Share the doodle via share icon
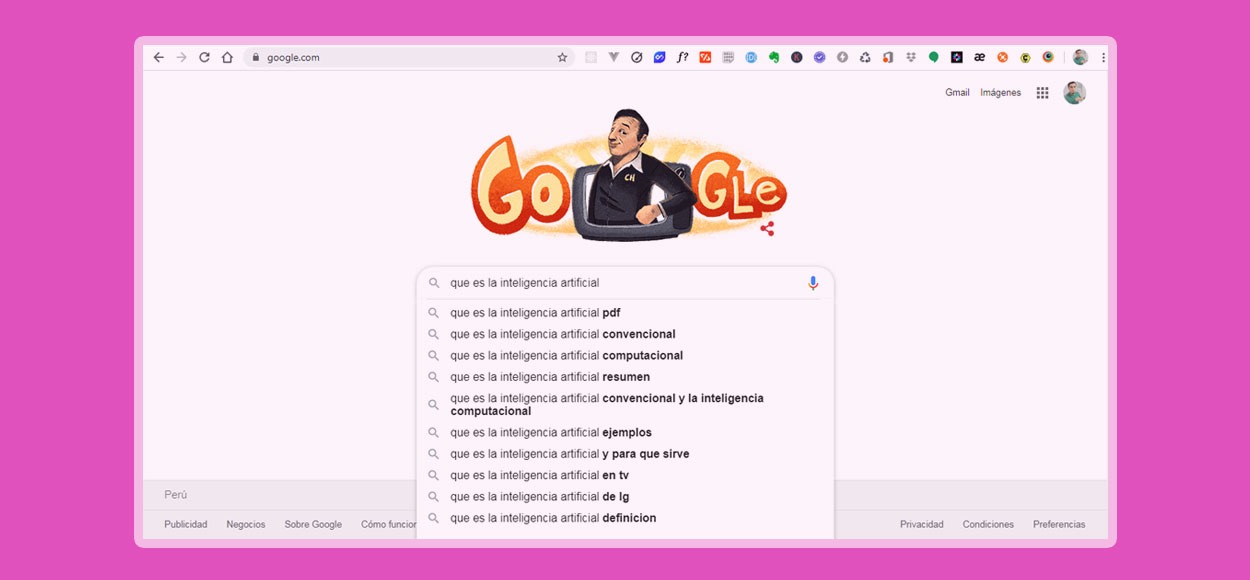Viewport: 1250px width, 580px height. point(767,229)
